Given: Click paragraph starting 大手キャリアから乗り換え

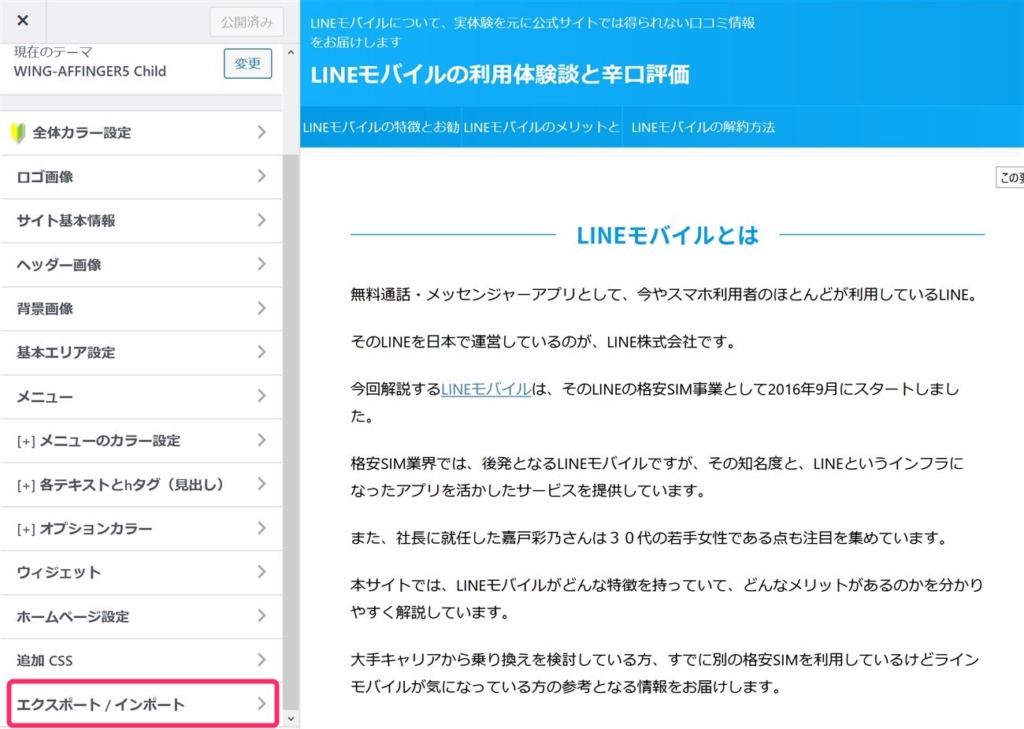Looking at the screenshot, I should (665, 673).
